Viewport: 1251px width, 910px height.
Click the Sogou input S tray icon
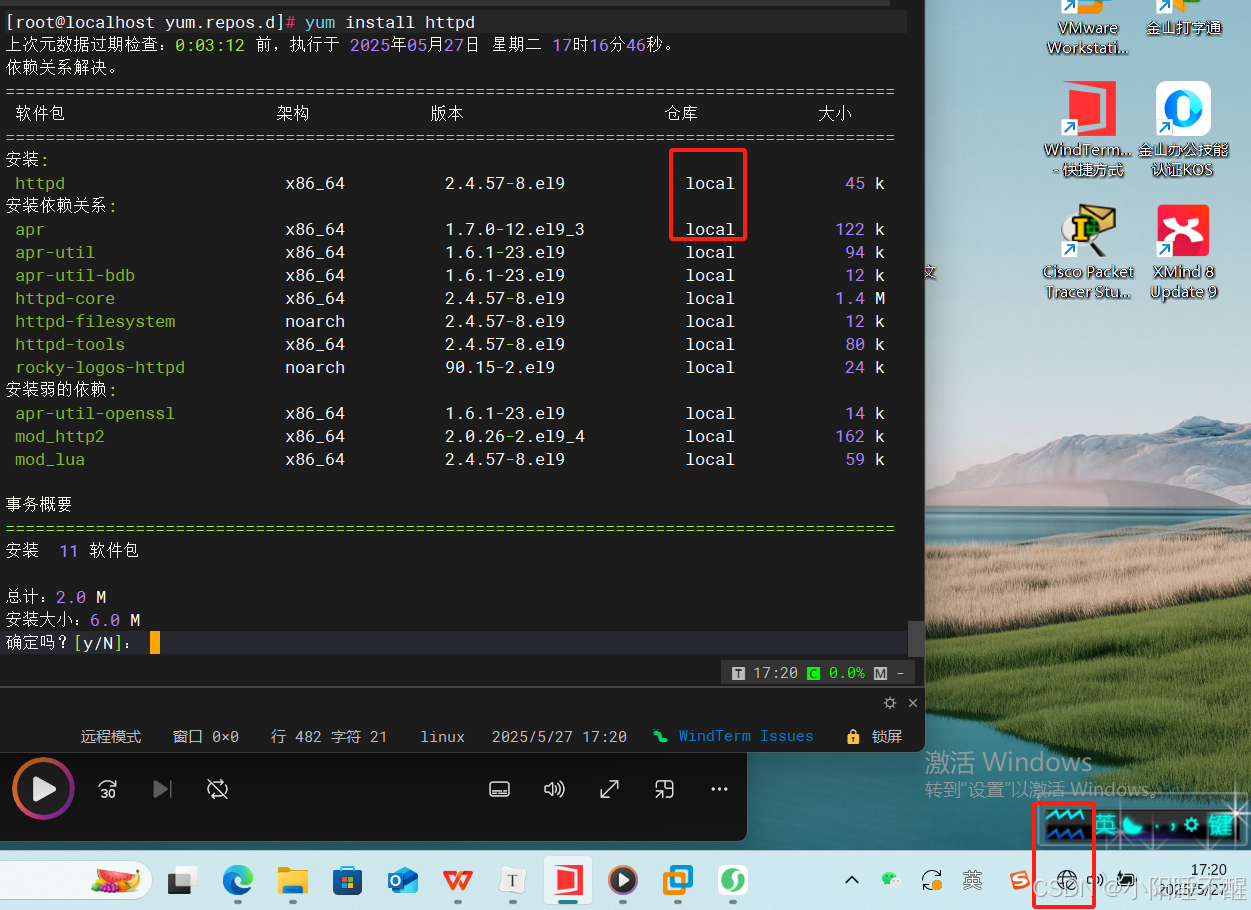pos(1019,880)
